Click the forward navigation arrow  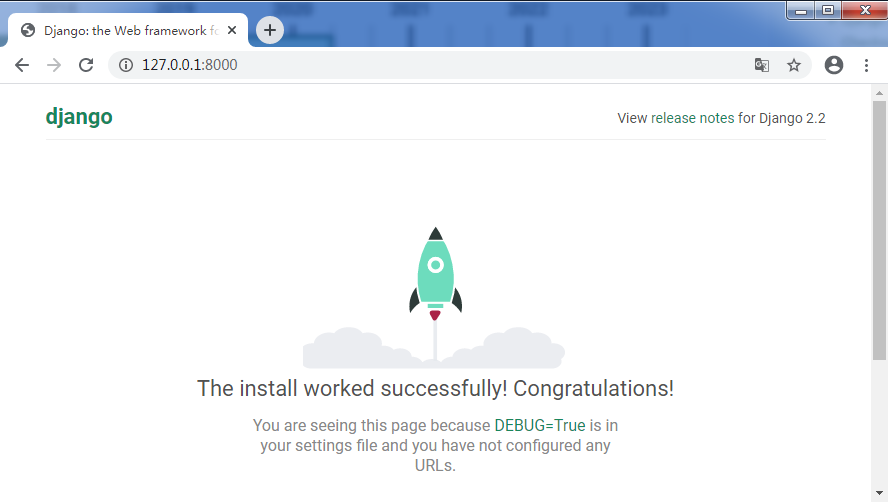[x=54, y=65]
